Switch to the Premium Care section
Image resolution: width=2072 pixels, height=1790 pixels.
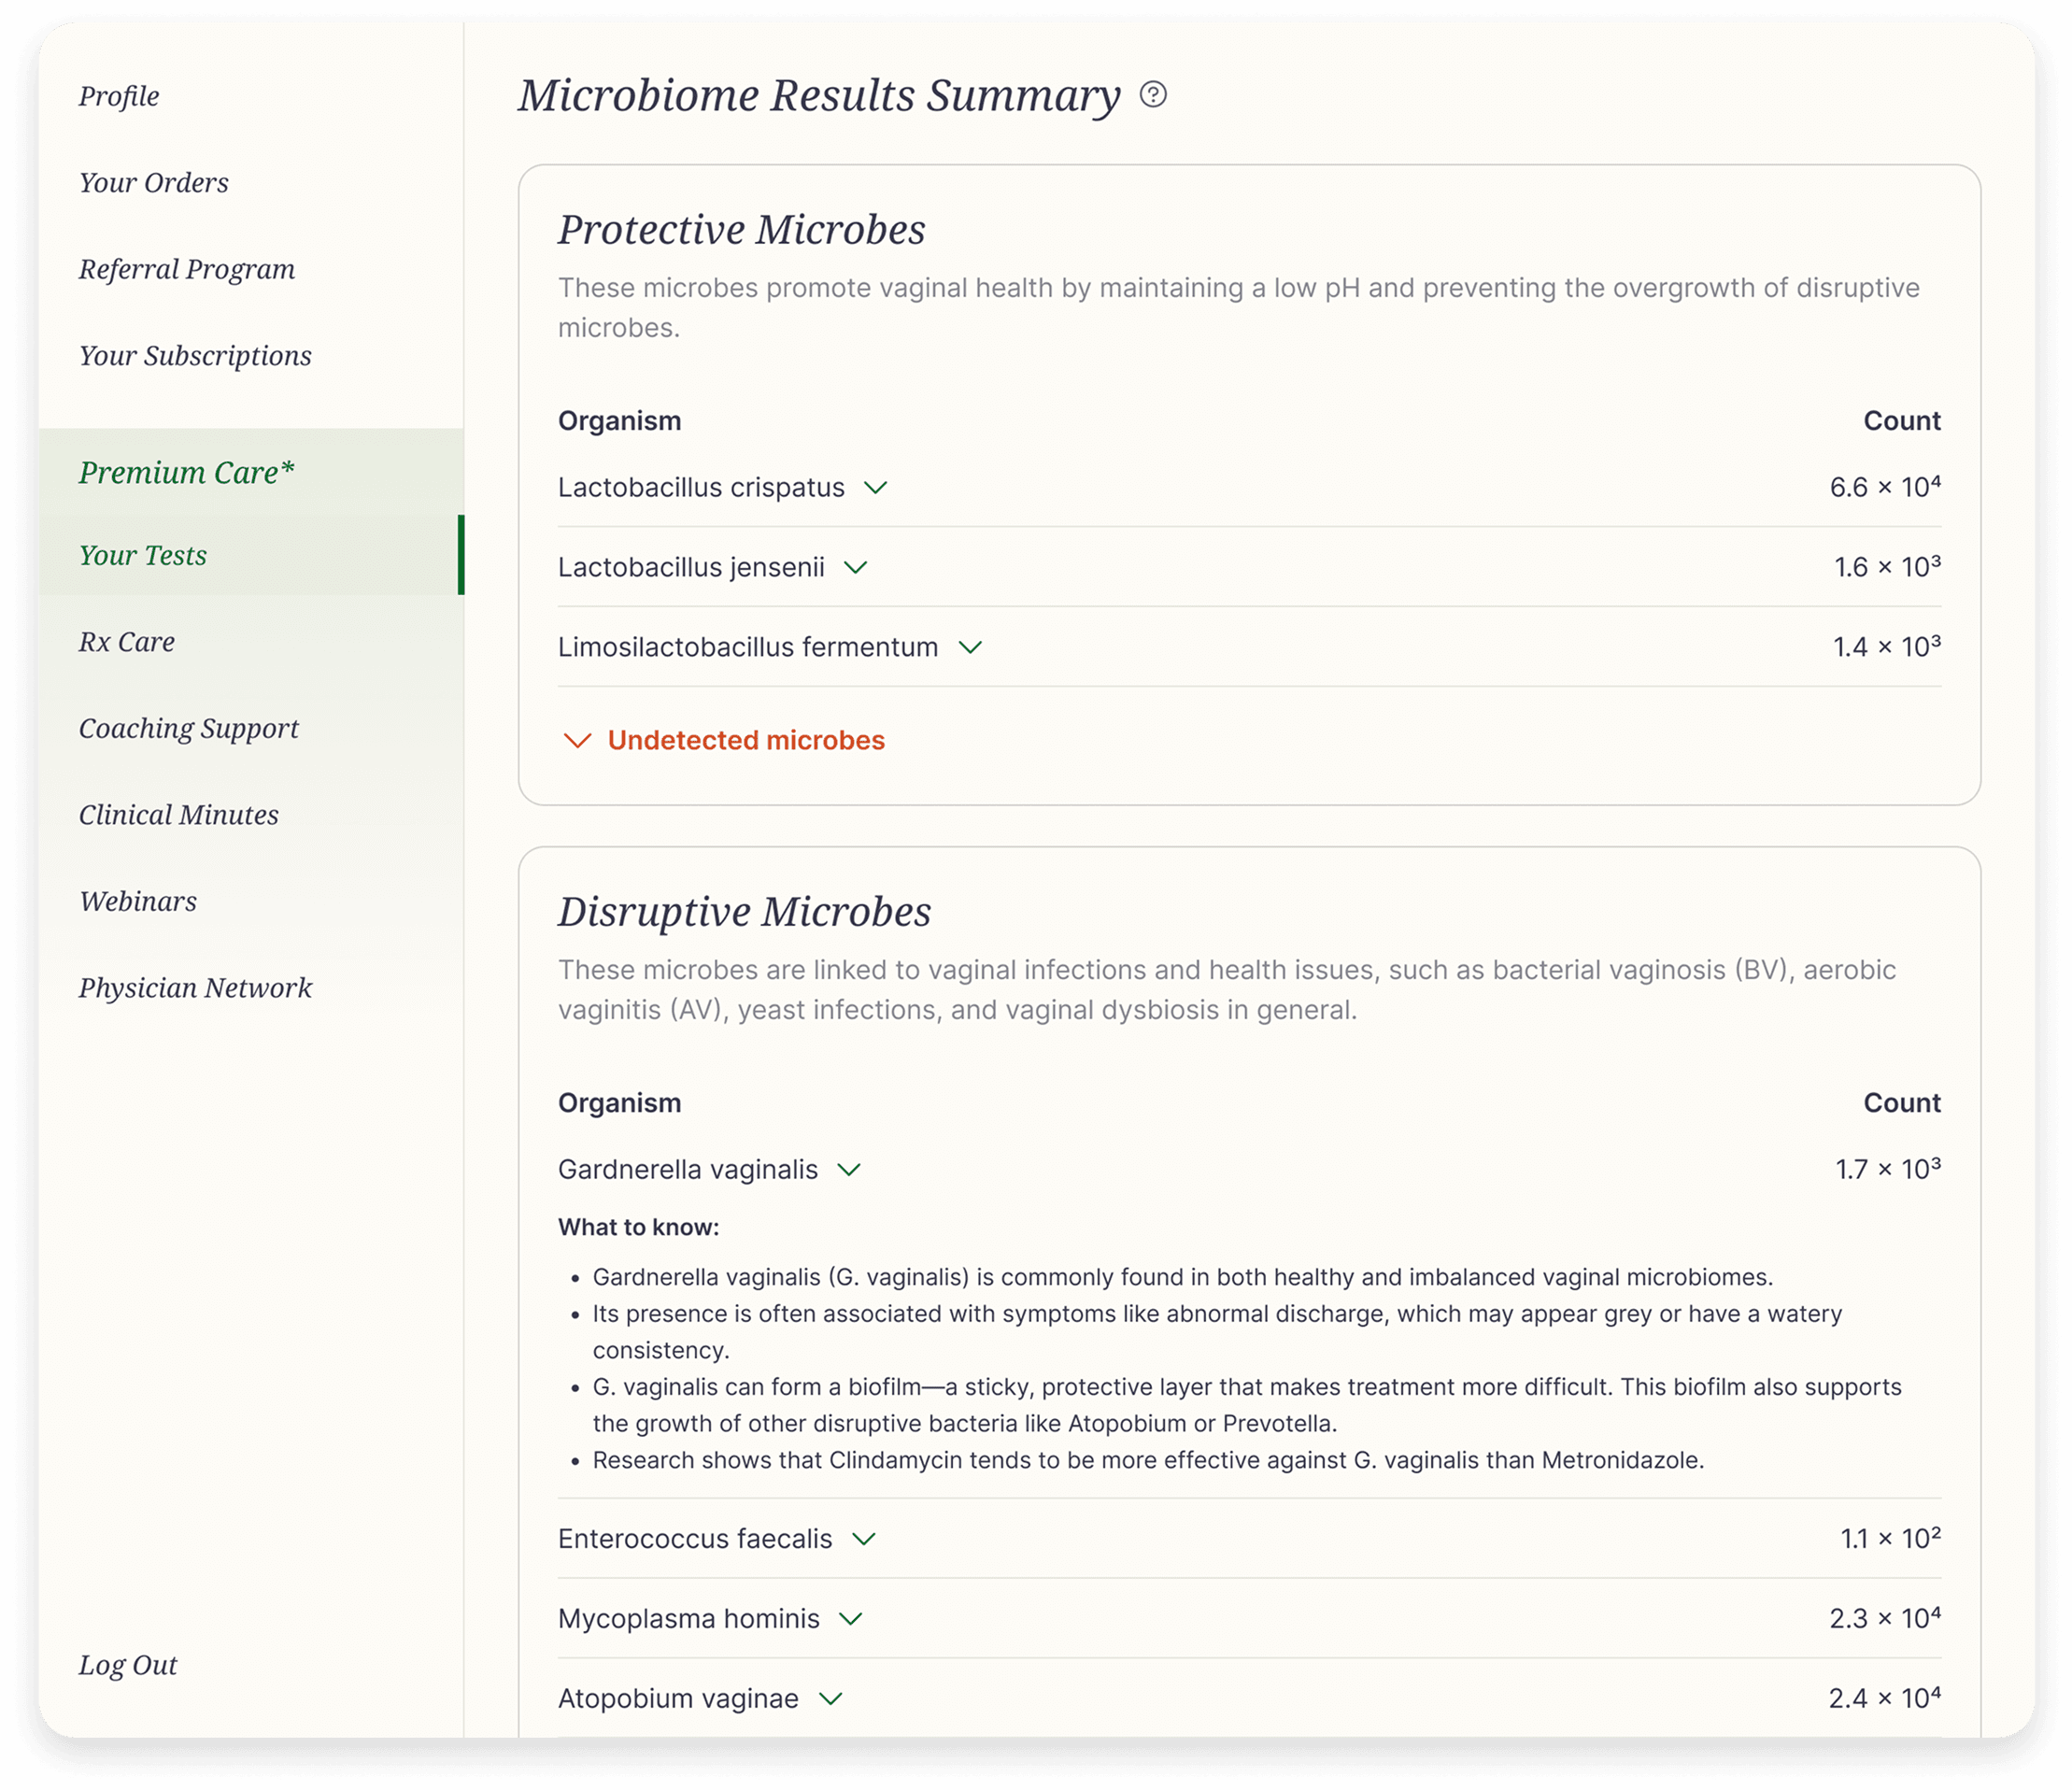(186, 472)
